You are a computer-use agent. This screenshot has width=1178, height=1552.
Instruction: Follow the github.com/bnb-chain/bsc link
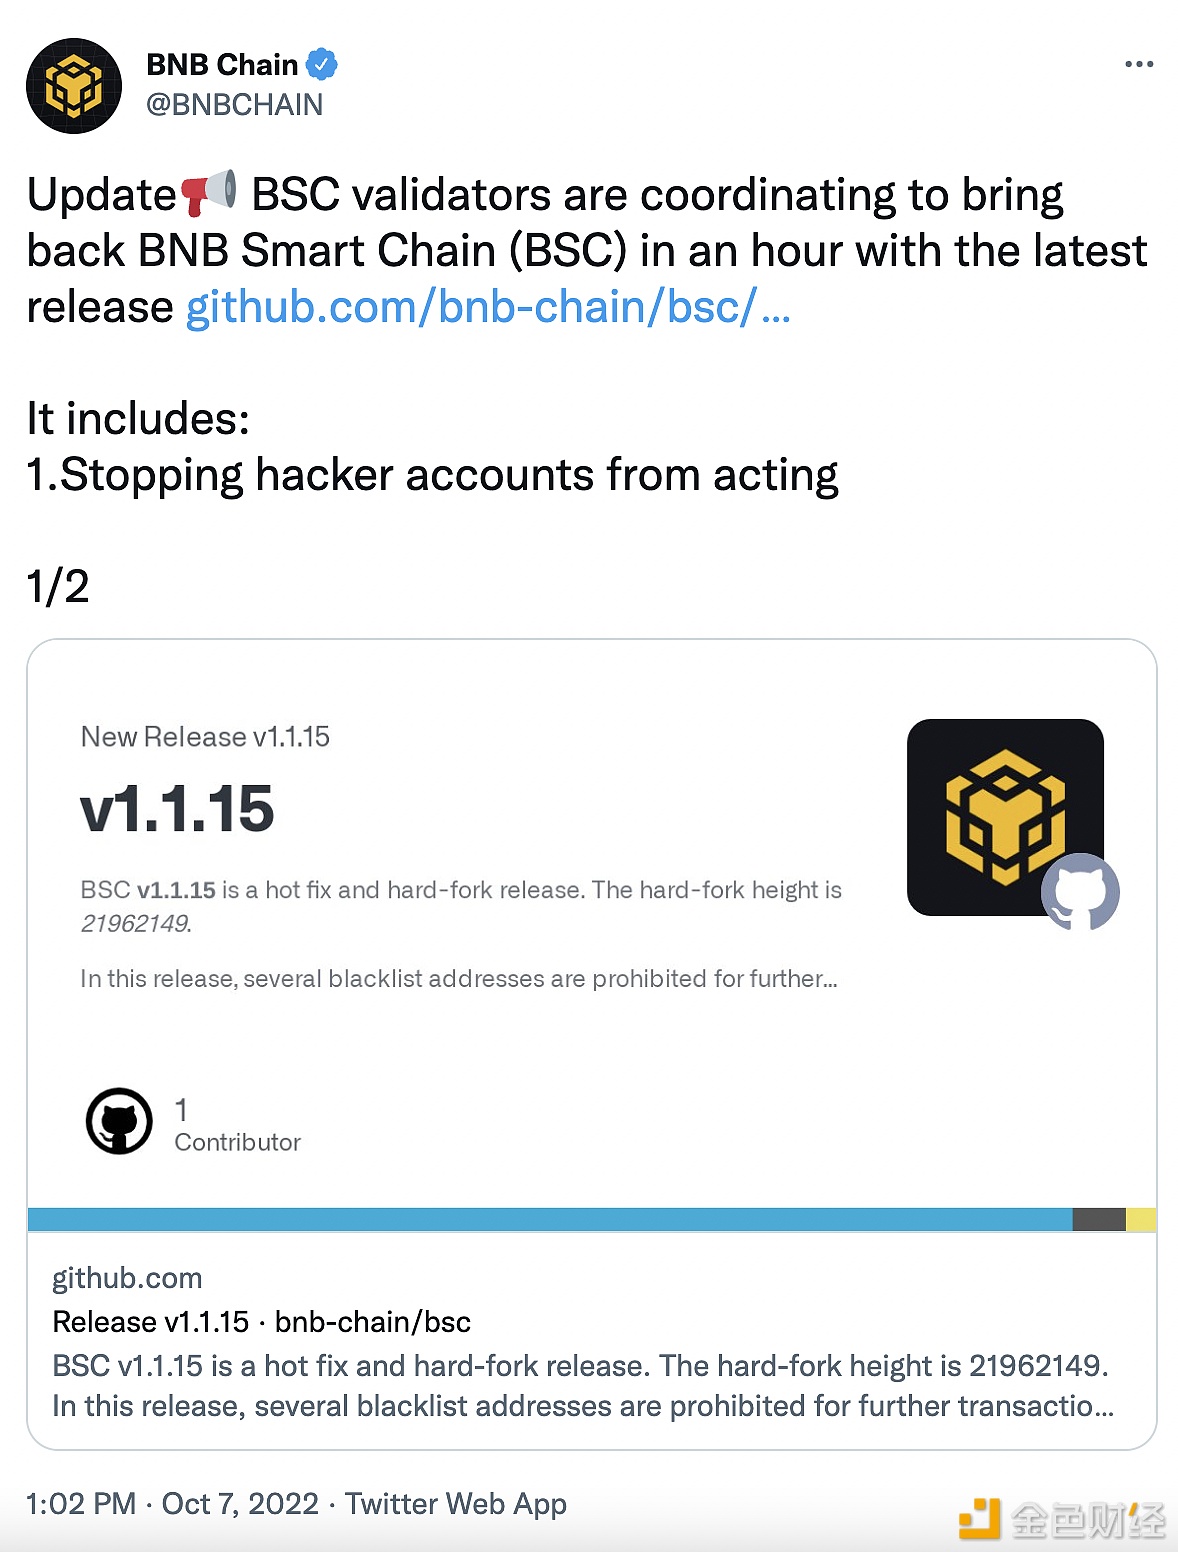pos(488,307)
